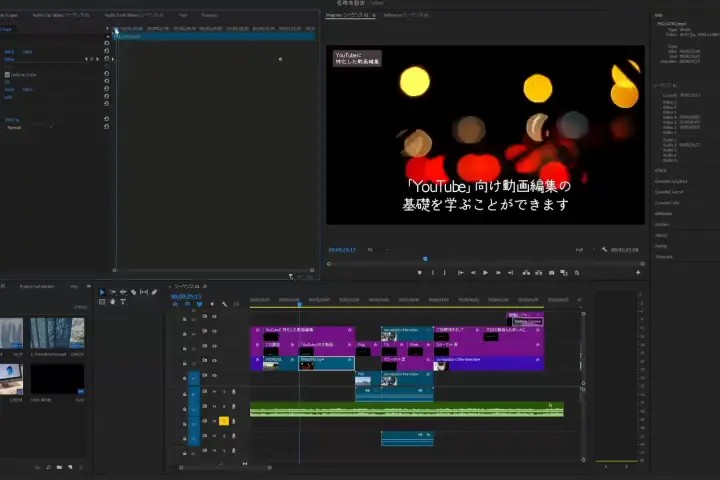Expand the Essential Sound panel
Viewport: 720px width, 480px height.
[x=669, y=192]
